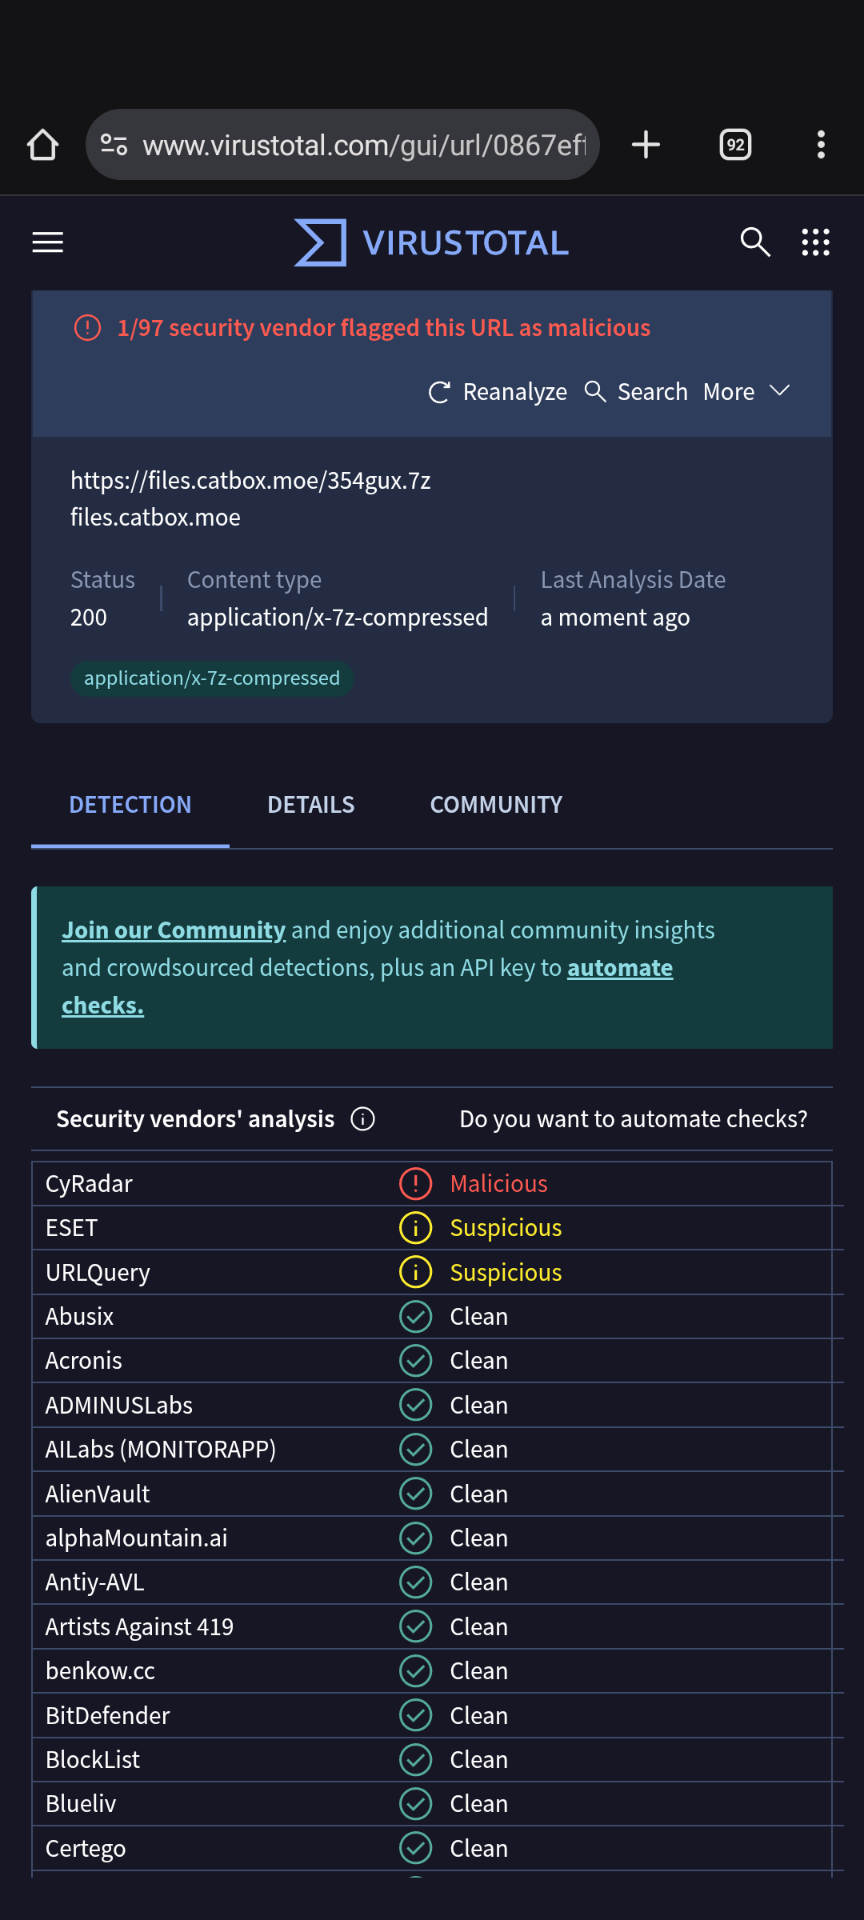Click the Malicious verdict for CyRadar
This screenshot has height=1920, width=864.
click(499, 1184)
